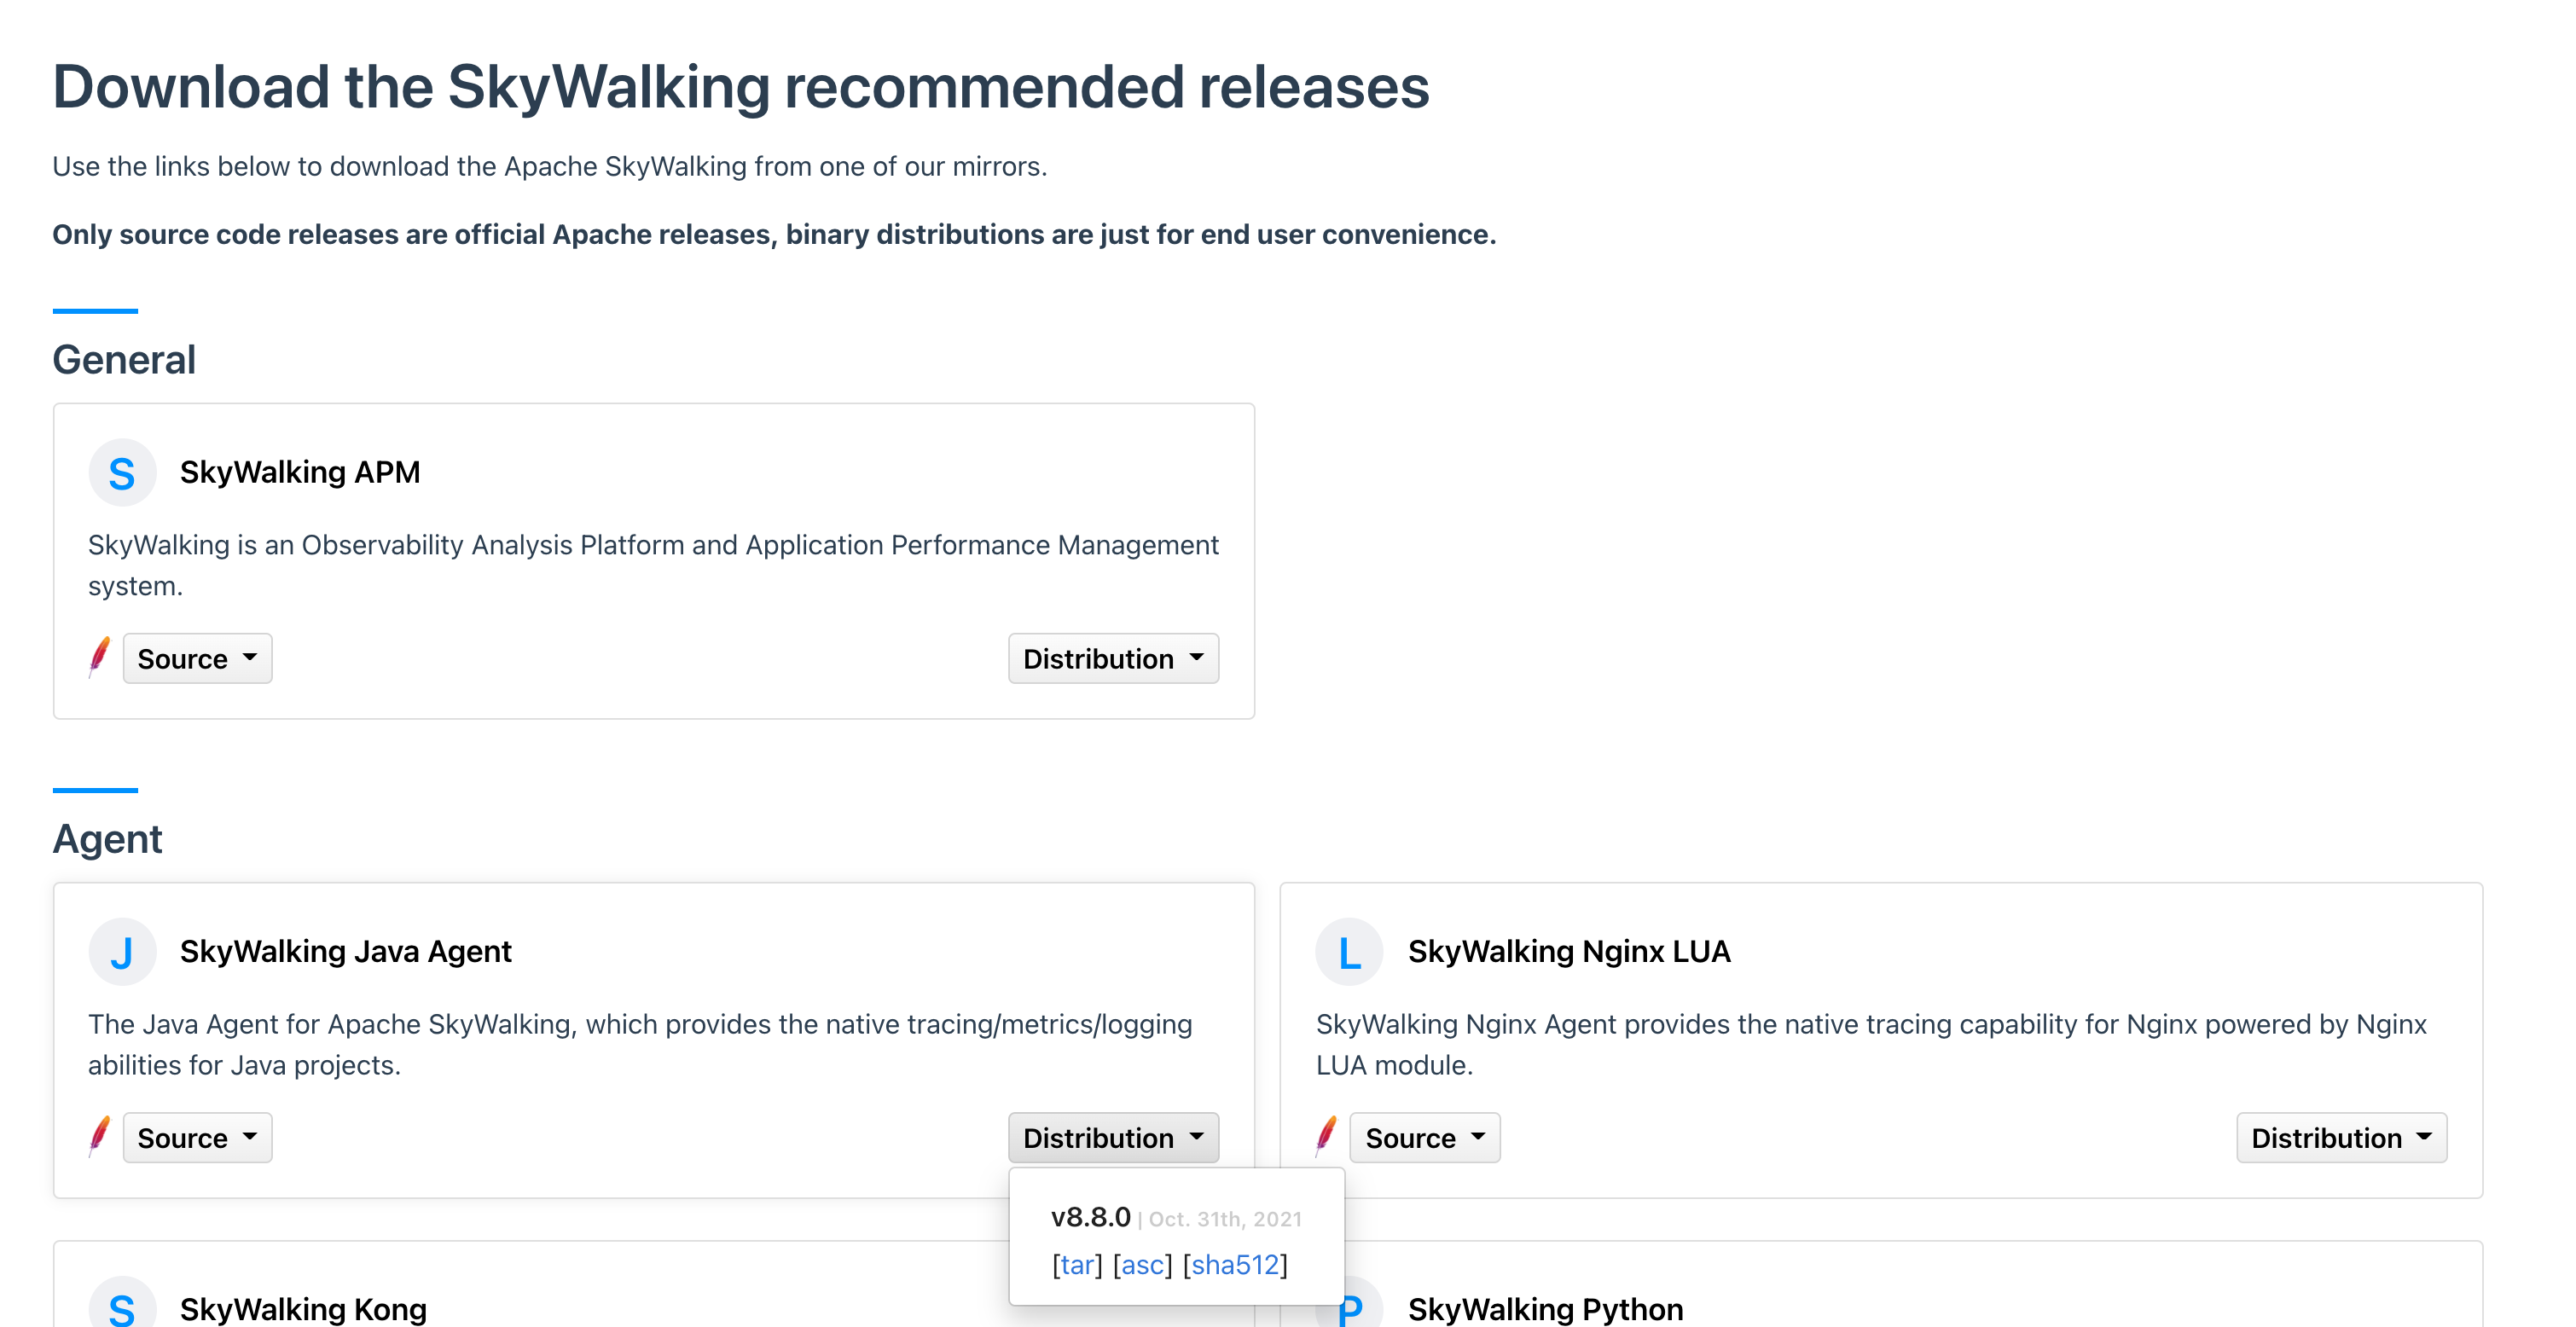
Task: Click the Java Agent 'J' avatar icon
Action: pyautogui.click(x=122, y=951)
